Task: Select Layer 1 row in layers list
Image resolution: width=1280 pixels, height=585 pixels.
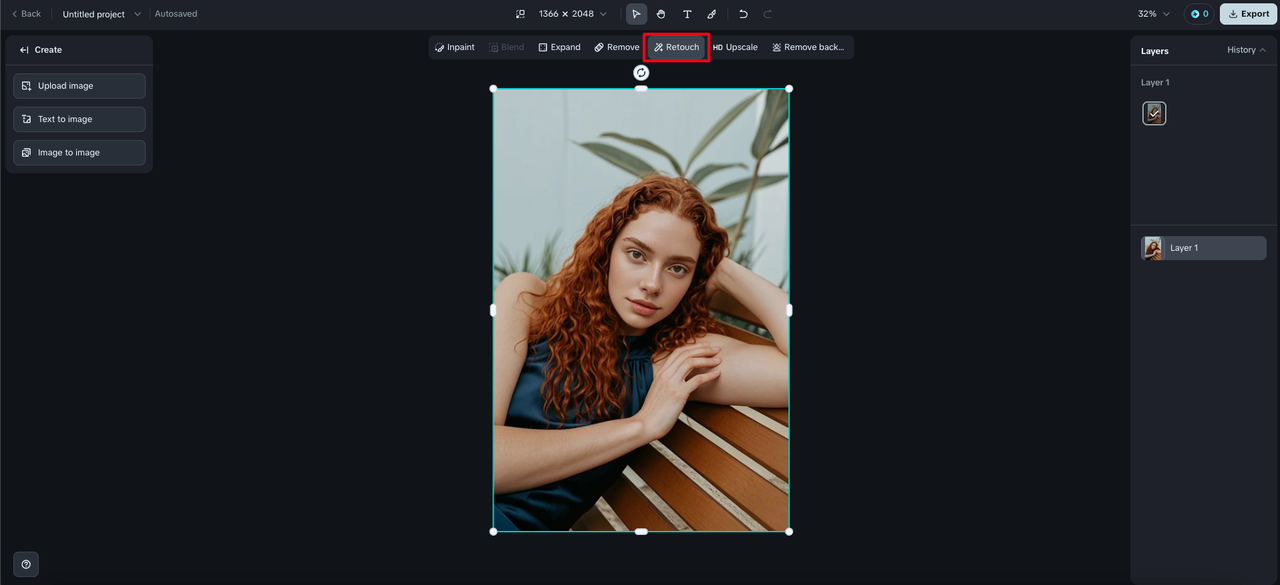Action: tap(1204, 248)
